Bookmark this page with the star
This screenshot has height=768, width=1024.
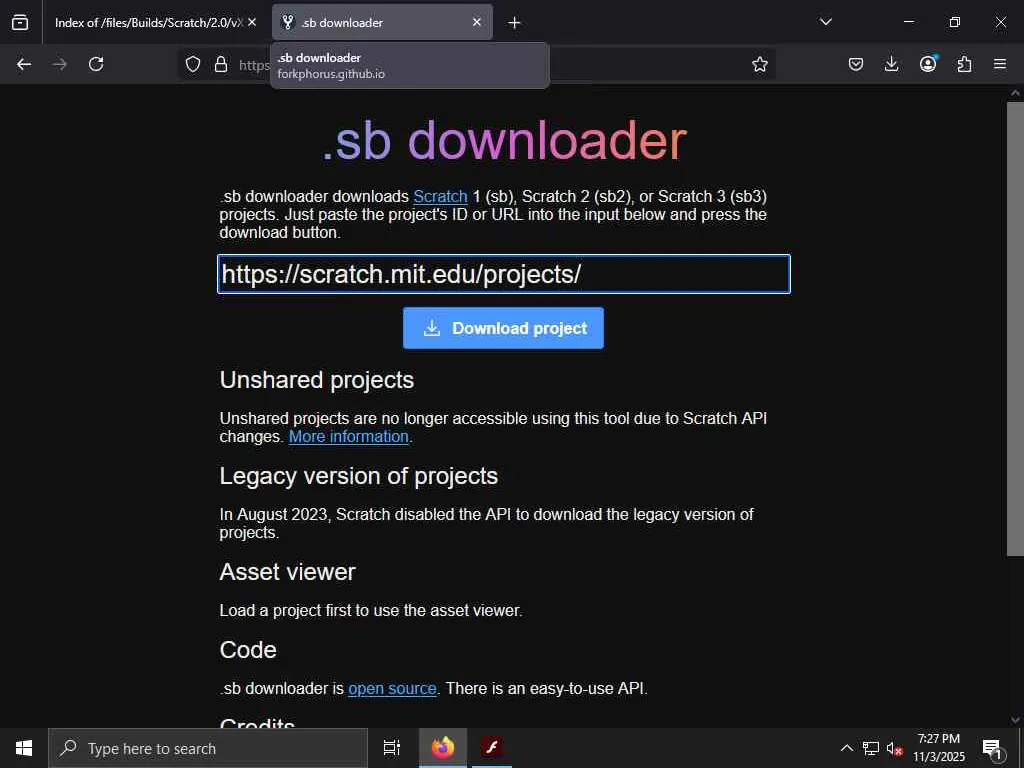pos(760,64)
